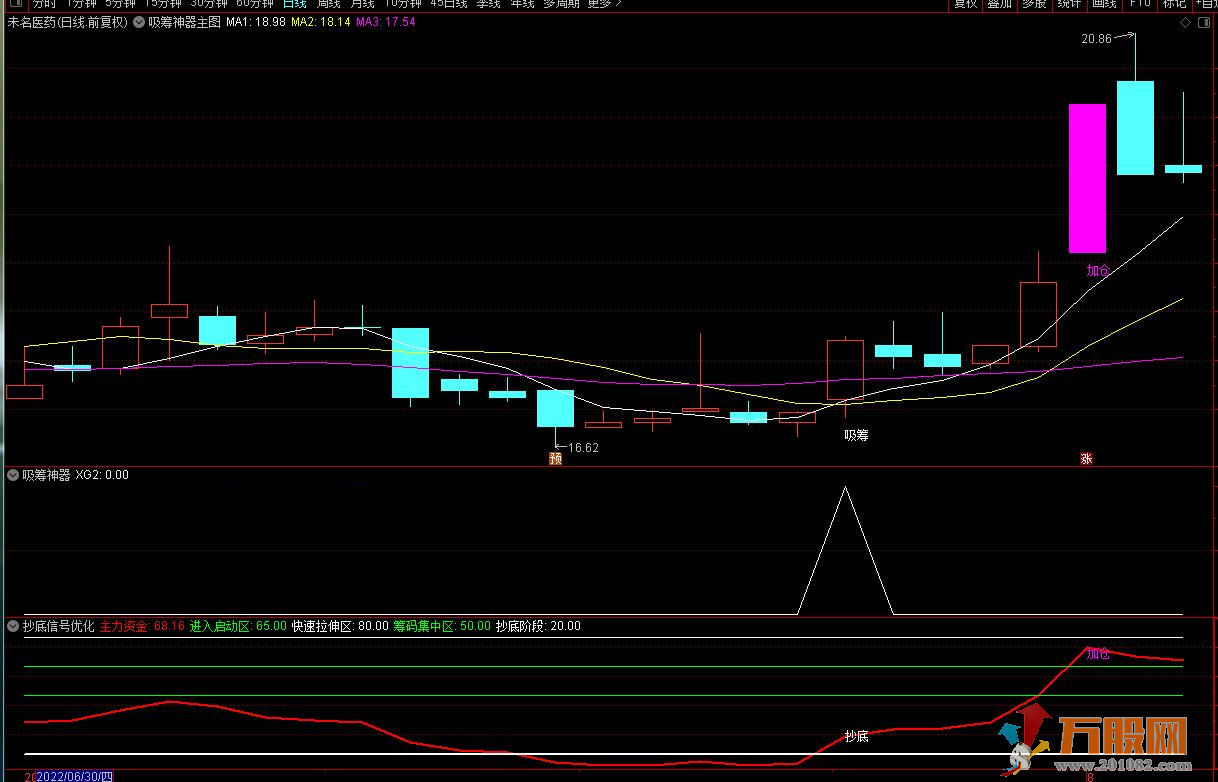This screenshot has height=782, width=1218.
Task: Click the red 涨 marker below chart
Action: tap(1086, 459)
